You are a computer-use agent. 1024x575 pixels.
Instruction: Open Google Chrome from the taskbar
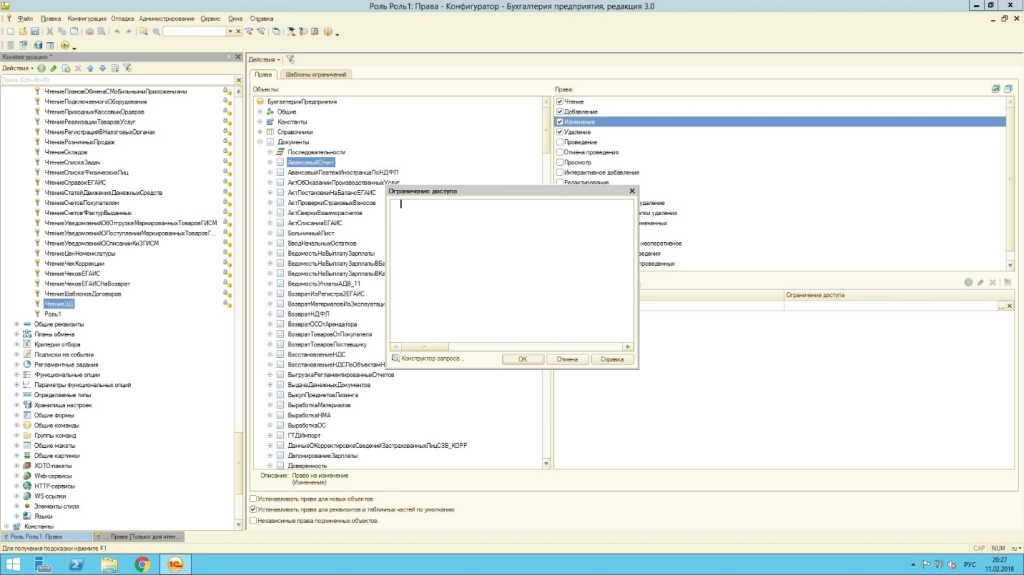pyautogui.click(x=142, y=565)
